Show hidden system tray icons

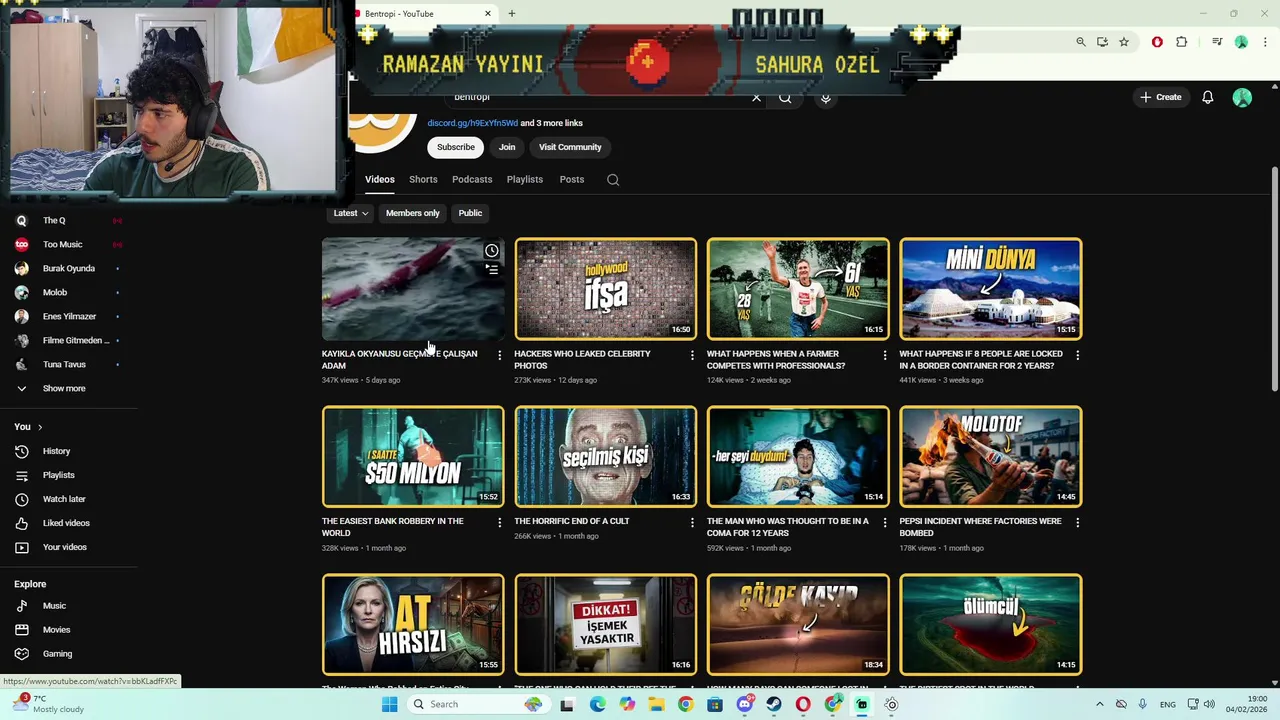click(1099, 704)
